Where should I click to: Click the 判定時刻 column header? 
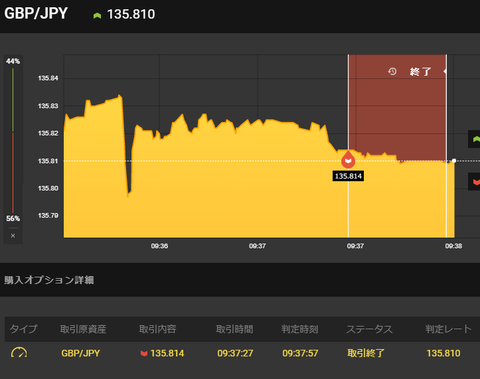coord(300,329)
